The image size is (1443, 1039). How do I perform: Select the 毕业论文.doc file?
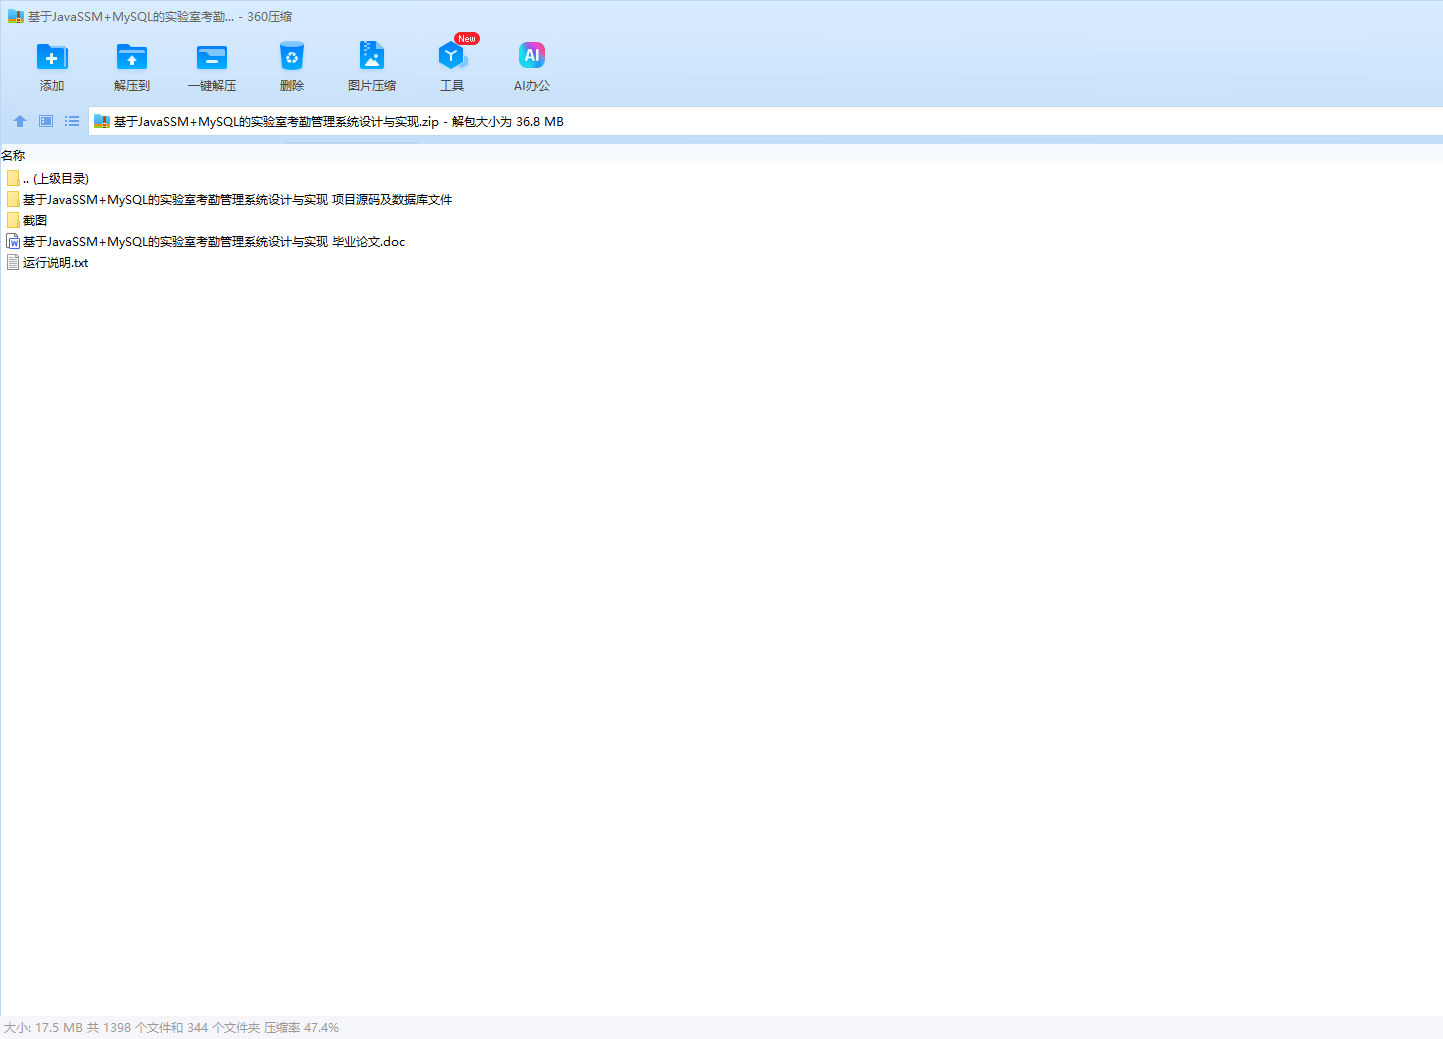(x=214, y=242)
